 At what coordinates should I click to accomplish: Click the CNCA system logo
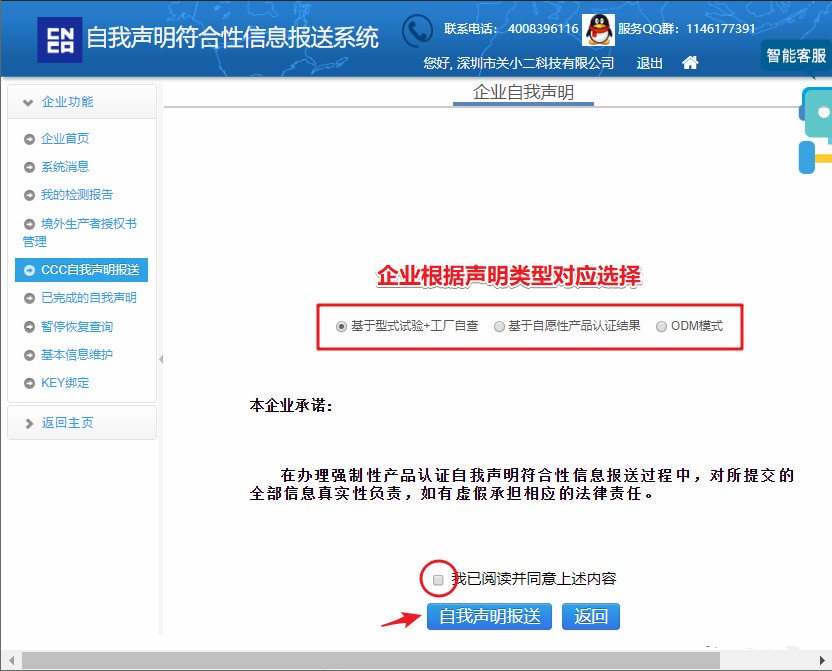click(x=60, y=39)
